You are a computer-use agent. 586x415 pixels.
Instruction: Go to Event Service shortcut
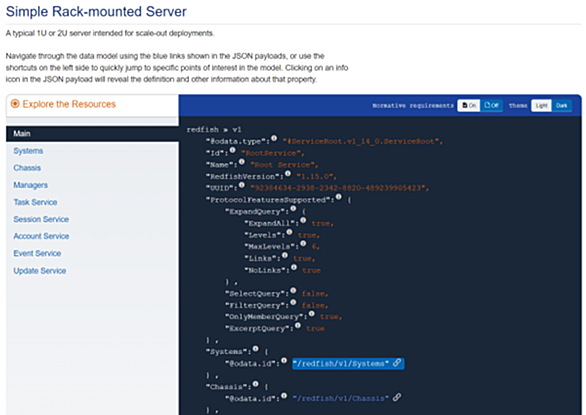point(37,253)
